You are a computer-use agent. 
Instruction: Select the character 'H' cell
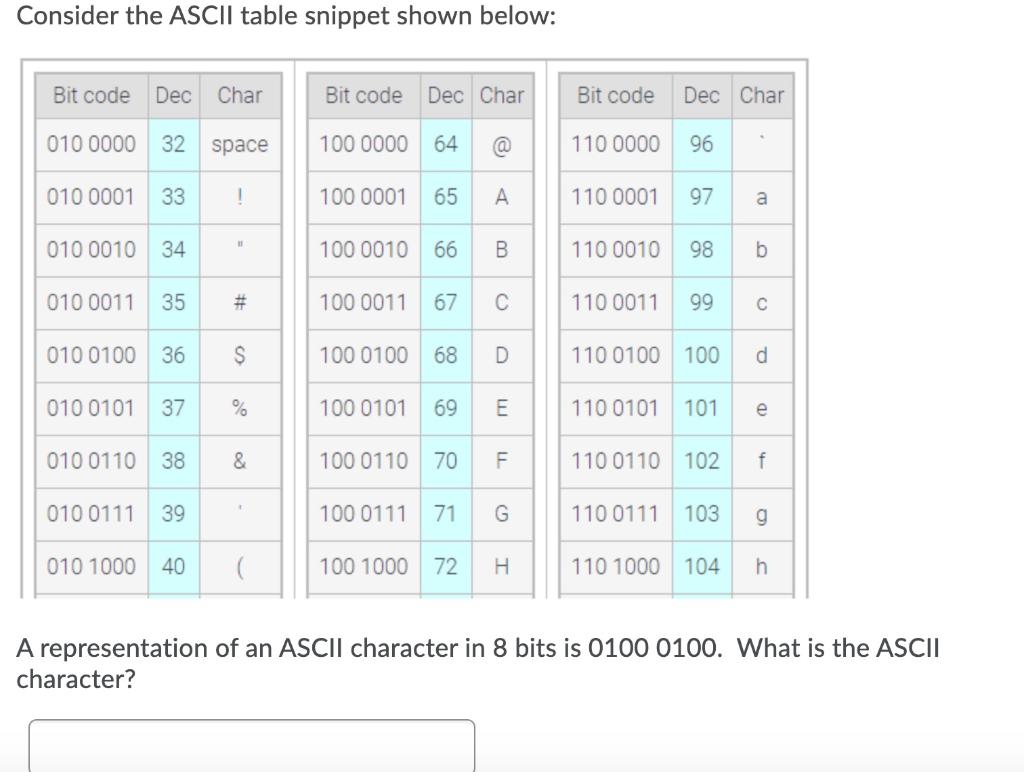click(x=503, y=567)
